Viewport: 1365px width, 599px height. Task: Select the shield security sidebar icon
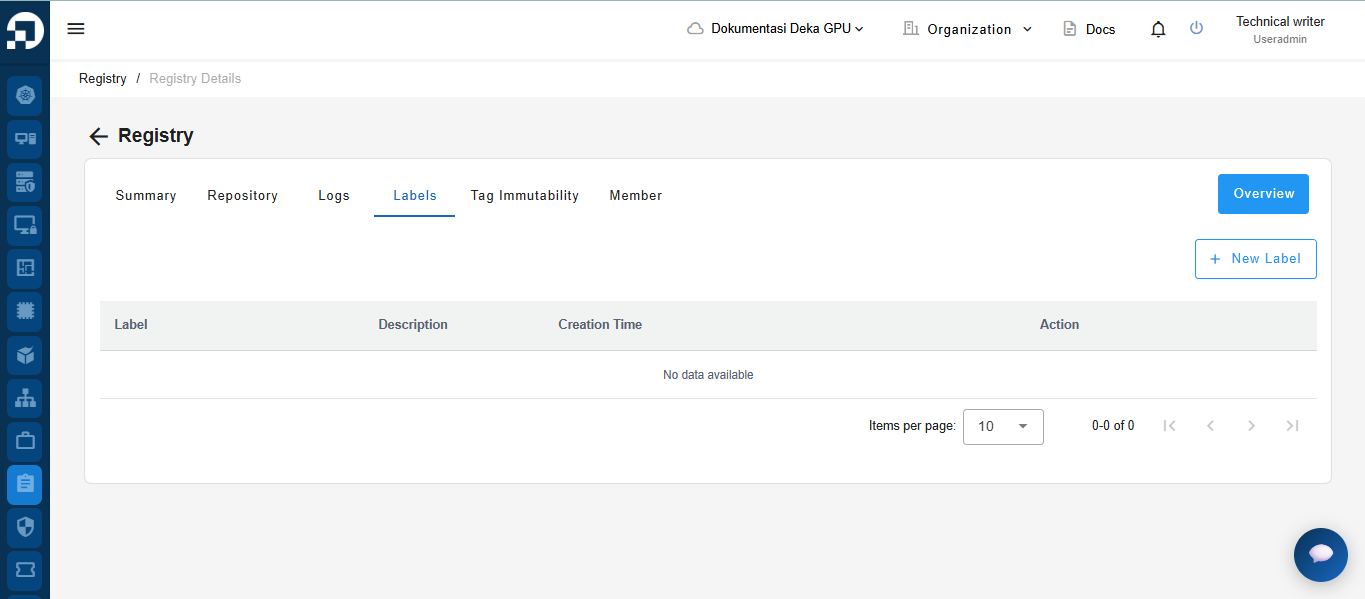(x=25, y=526)
